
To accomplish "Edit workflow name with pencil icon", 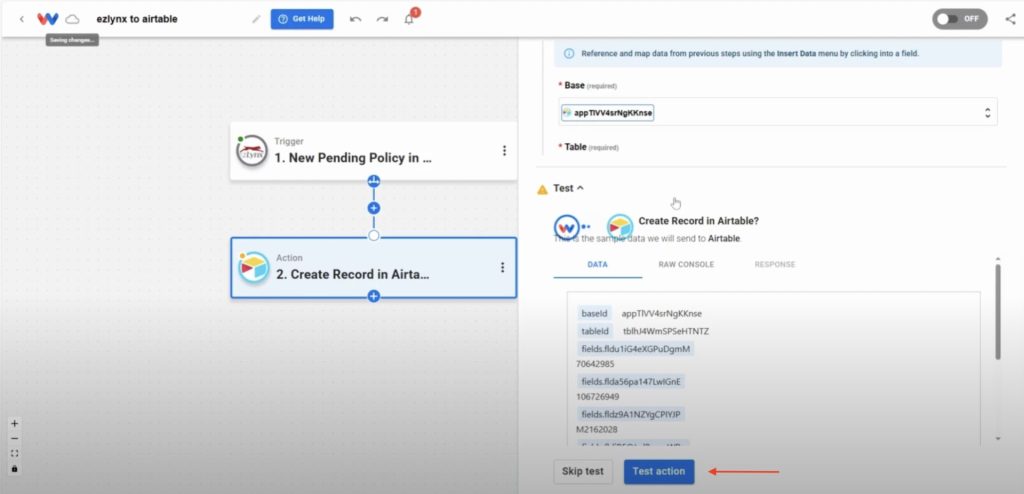I will pos(256,19).
